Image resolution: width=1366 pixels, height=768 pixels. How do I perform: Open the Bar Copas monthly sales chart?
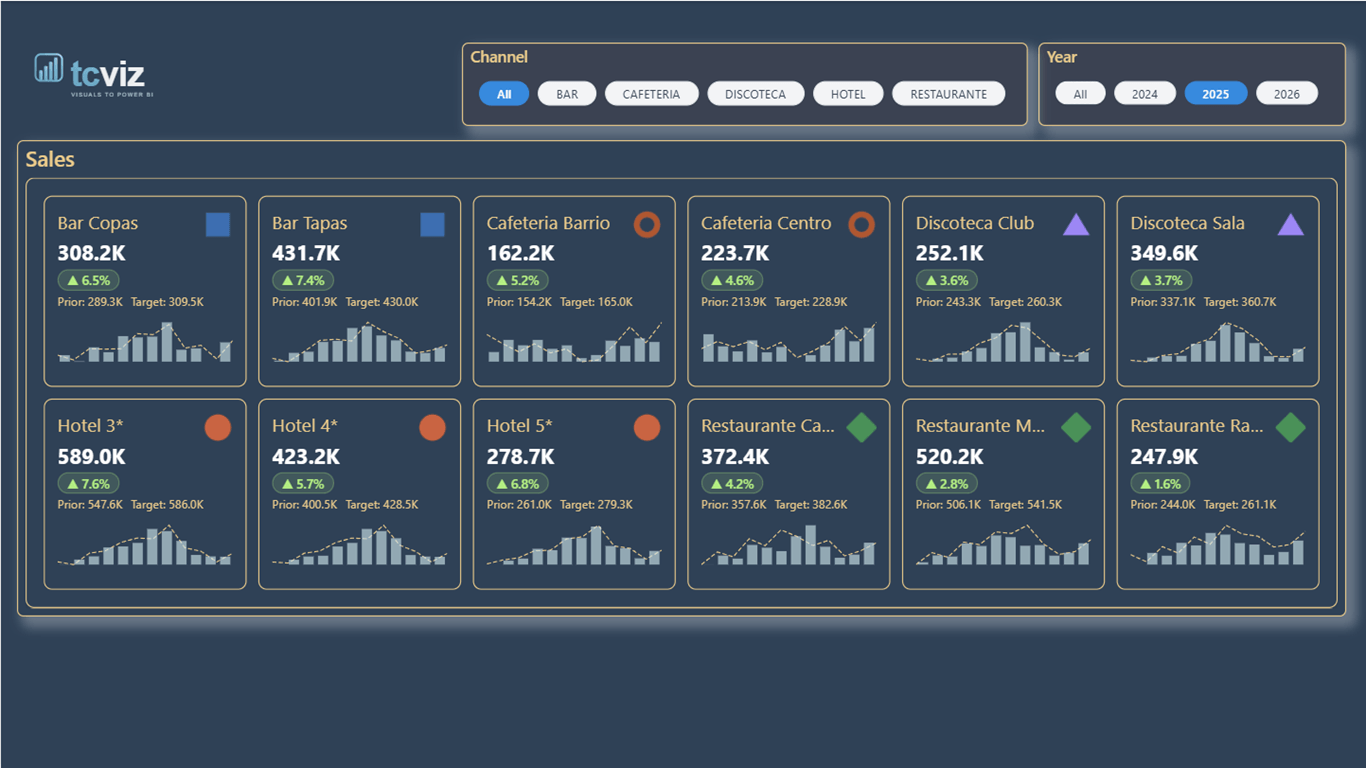[x=145, y=342]
